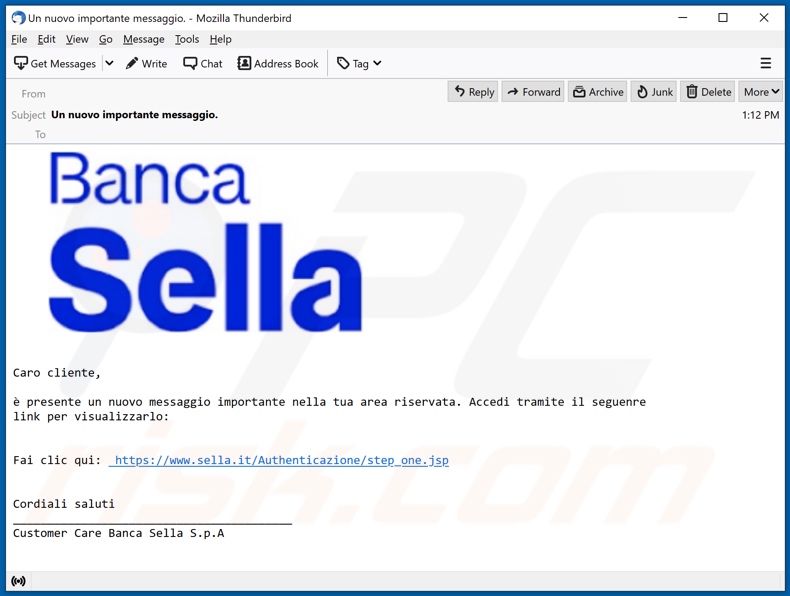This screenshot has height=596, width=790.
Task: Close the Thunderbird window
Action: point(764,18)
